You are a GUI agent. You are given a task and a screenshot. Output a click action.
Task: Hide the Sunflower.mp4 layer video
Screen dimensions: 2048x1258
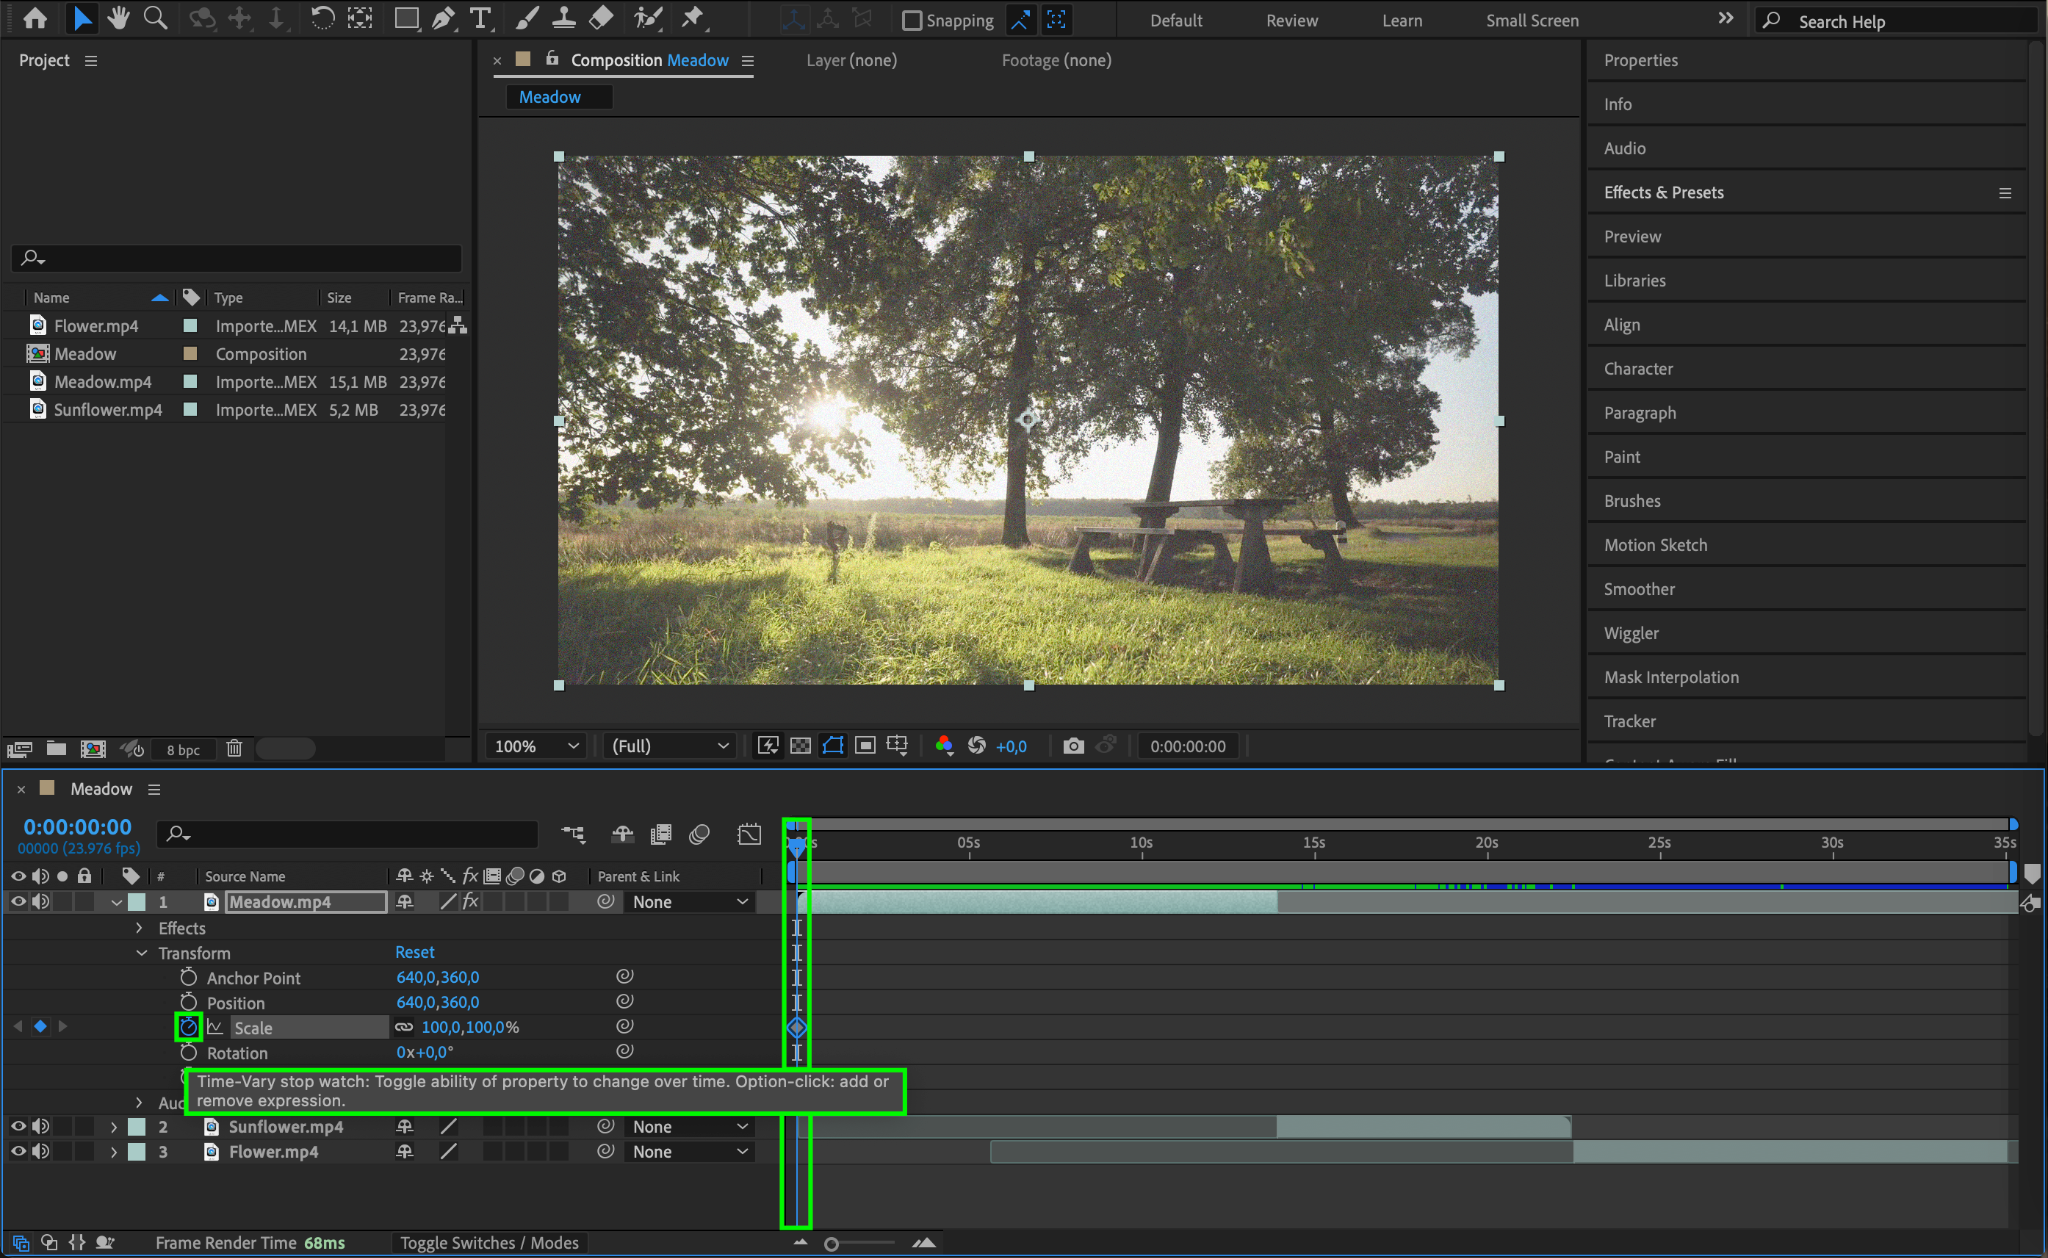[18, 1126]
